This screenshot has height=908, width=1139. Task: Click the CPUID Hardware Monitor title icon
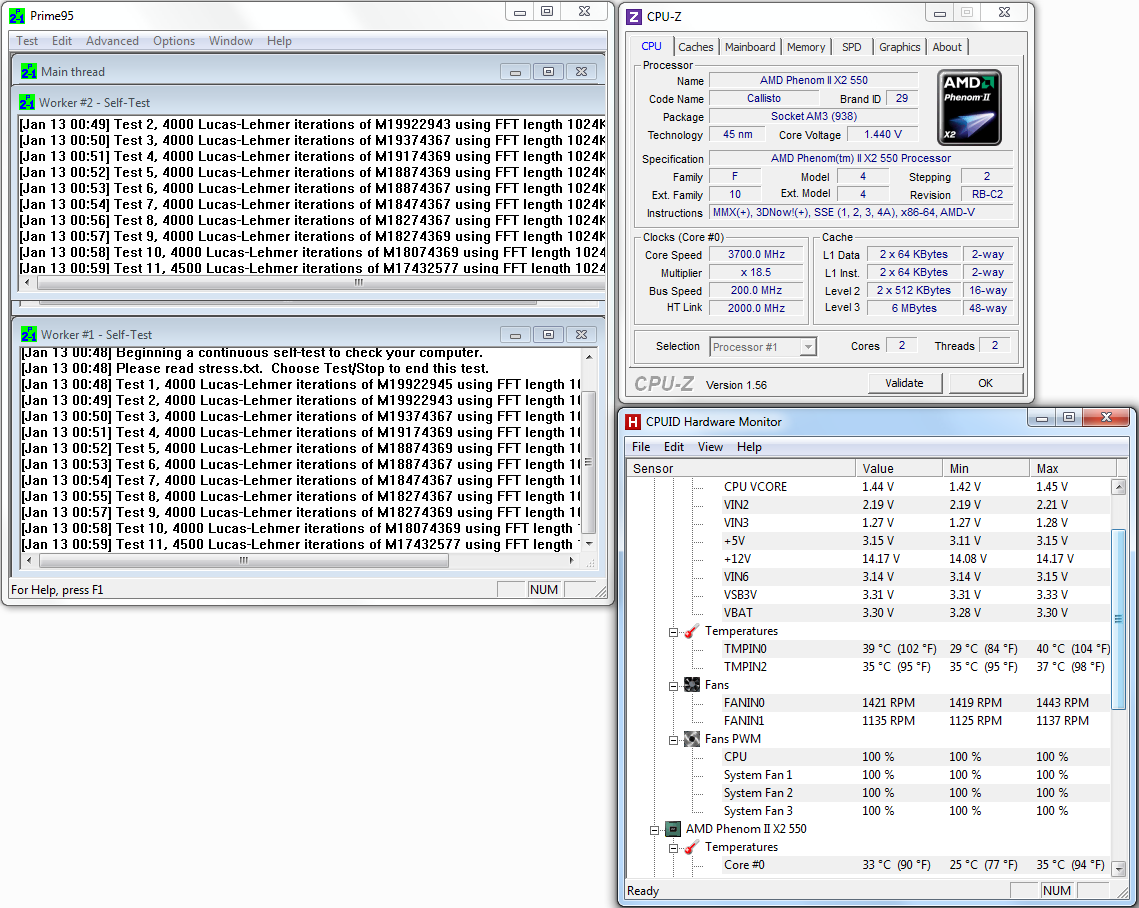click(x=632, y=421)
